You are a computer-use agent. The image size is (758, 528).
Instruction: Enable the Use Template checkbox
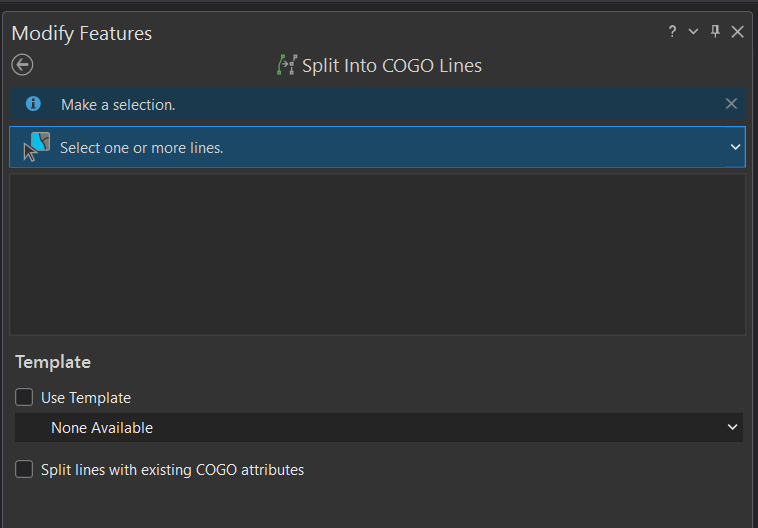24,397
